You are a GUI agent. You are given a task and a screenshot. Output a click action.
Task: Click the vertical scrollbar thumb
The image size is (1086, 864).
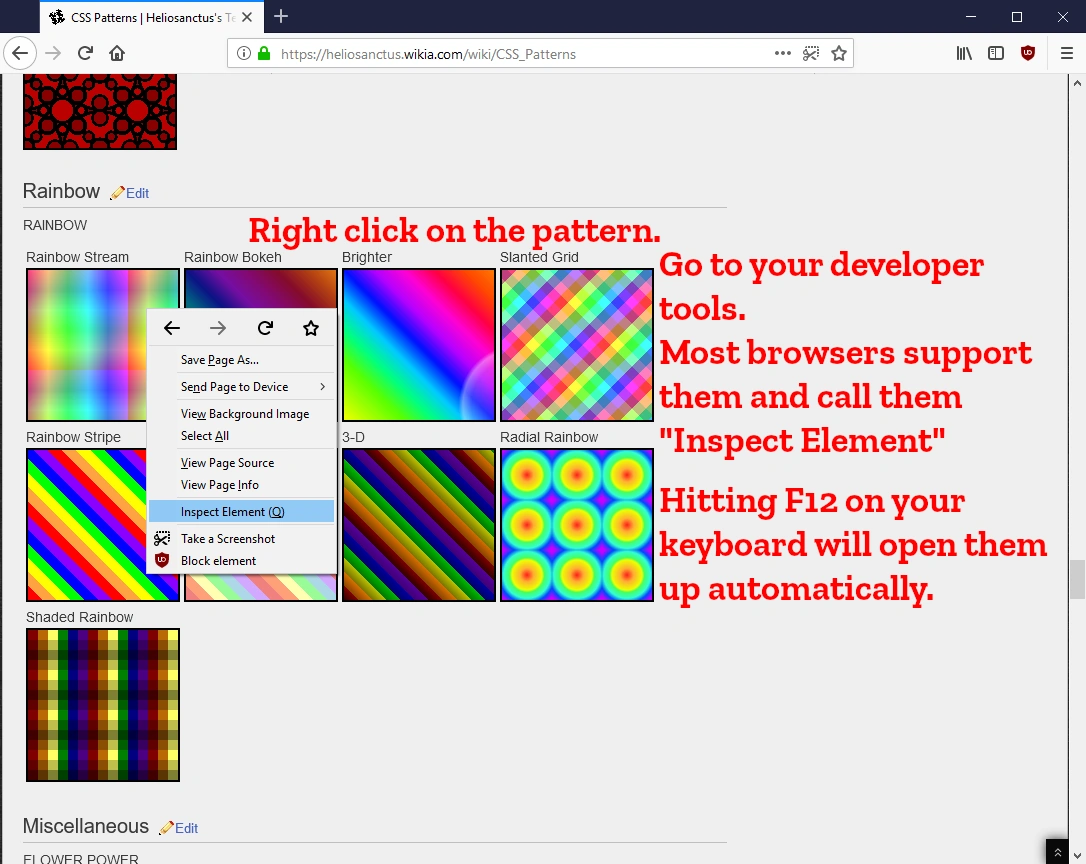coord(1077,579)
